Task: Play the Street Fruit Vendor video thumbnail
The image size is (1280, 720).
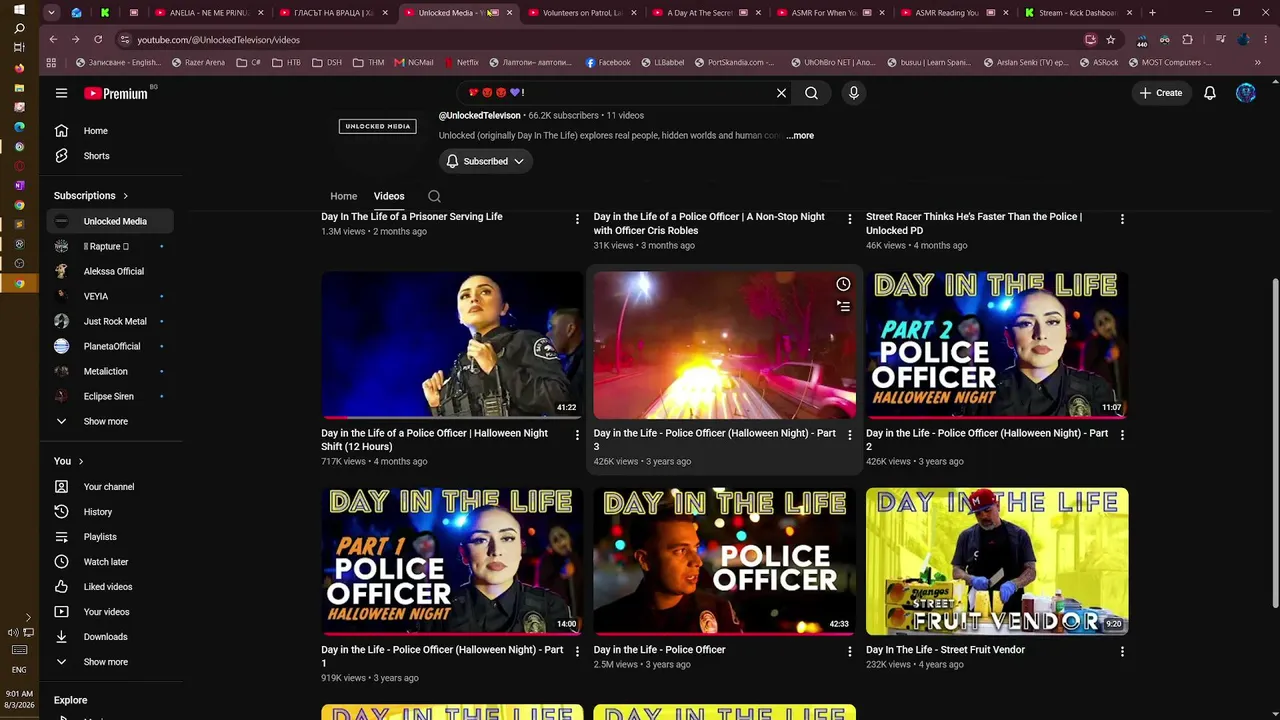Action: (x=997, y=561)
